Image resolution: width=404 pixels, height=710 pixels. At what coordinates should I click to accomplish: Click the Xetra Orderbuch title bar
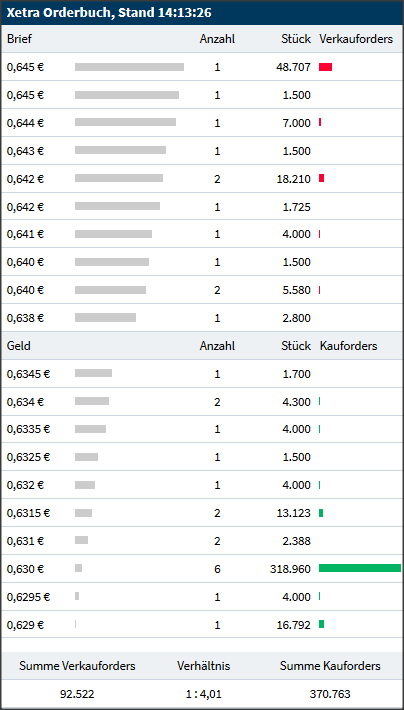(x=202, y=13)
